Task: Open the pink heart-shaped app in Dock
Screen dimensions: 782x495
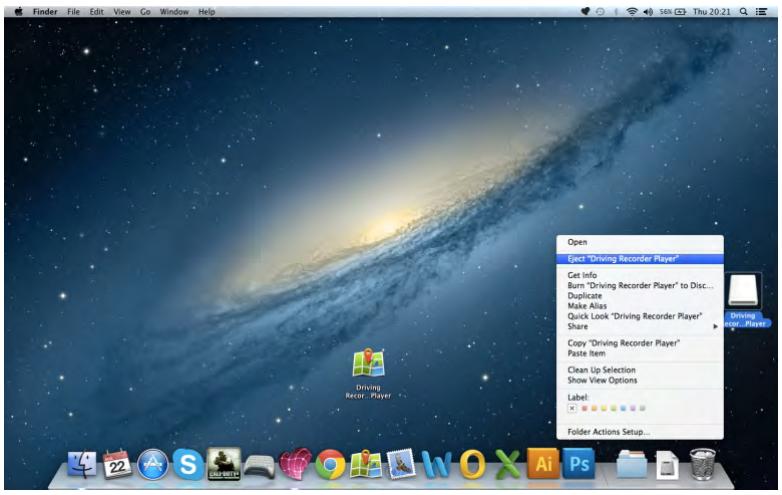Action: click(295, 464)
